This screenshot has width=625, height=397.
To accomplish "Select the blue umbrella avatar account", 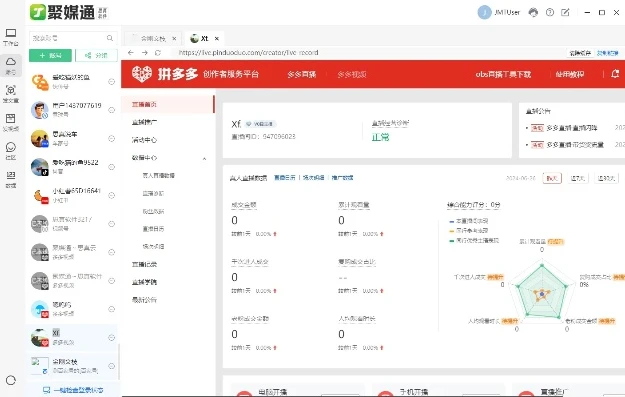I will (x=73, y=309).
